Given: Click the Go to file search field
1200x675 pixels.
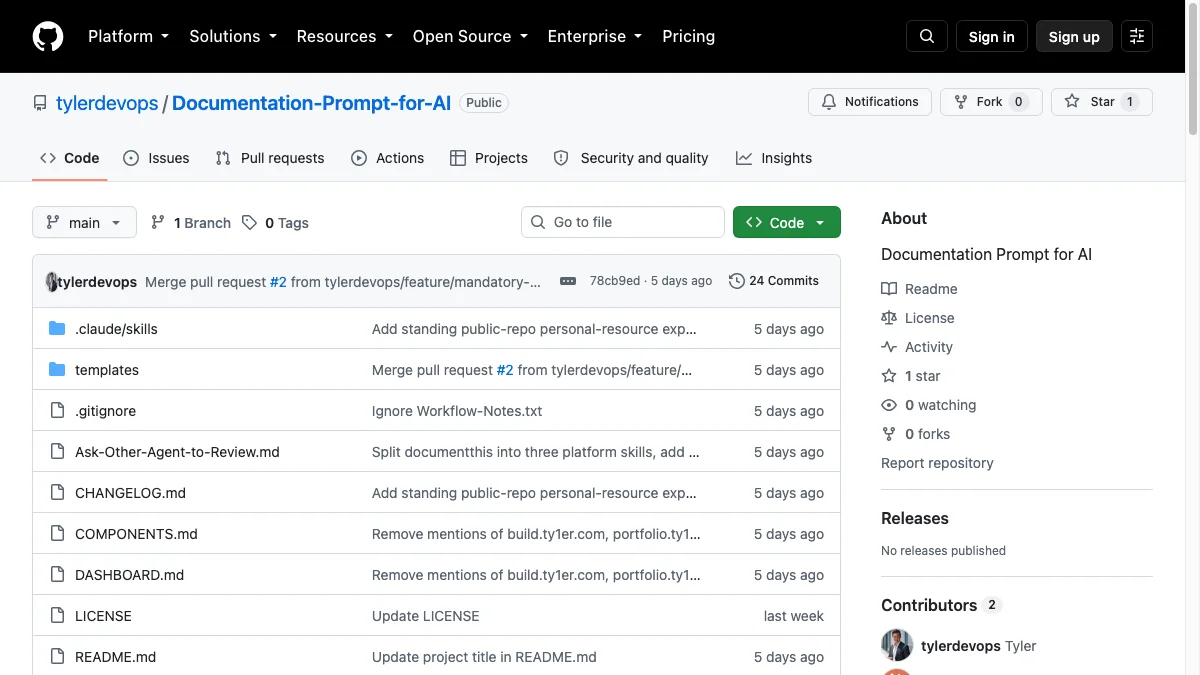Looking at the screenshot, I should tap(623, 222).
